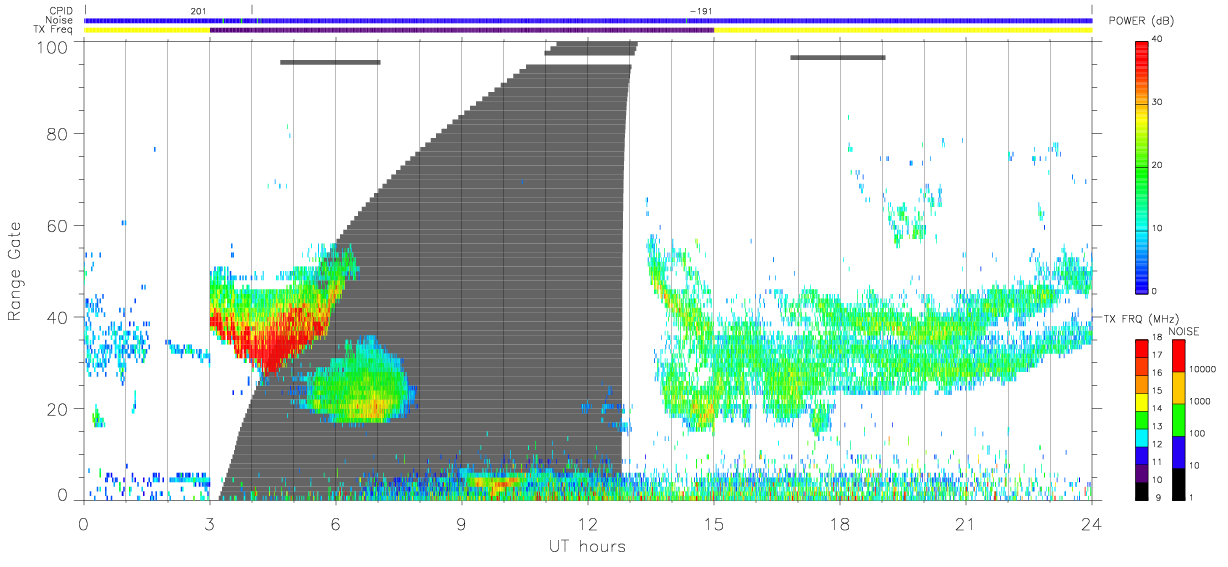Click the 40 tick on the power colorbar

[1159, 40]
